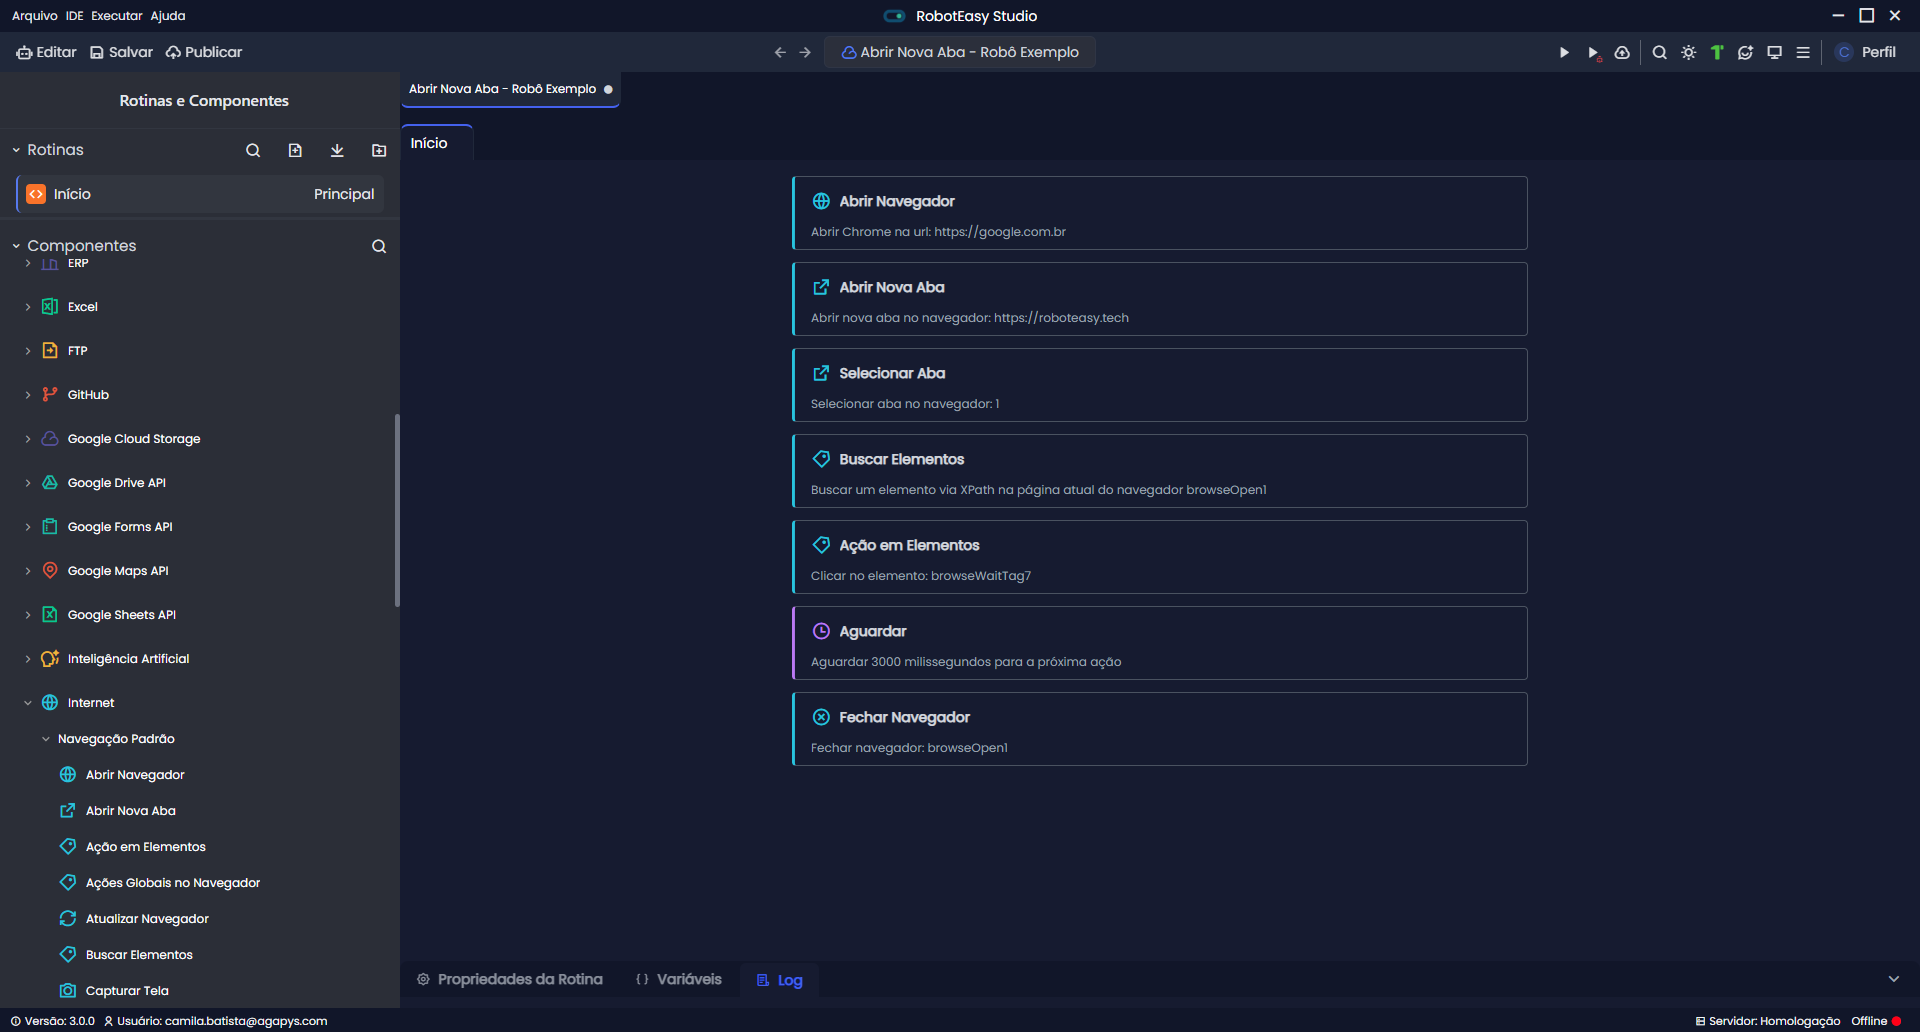1920x1032 pixels.
Task: Expand the Google Sheets API group
Action: point(28,615)
